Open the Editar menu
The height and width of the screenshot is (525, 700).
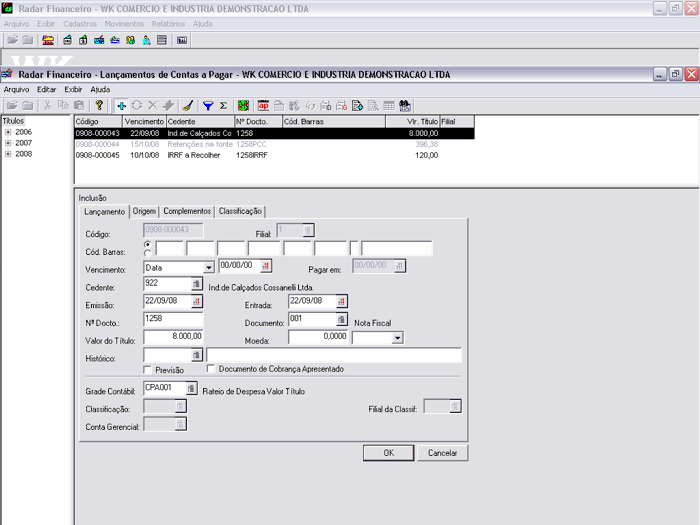[x=46, y=89]
